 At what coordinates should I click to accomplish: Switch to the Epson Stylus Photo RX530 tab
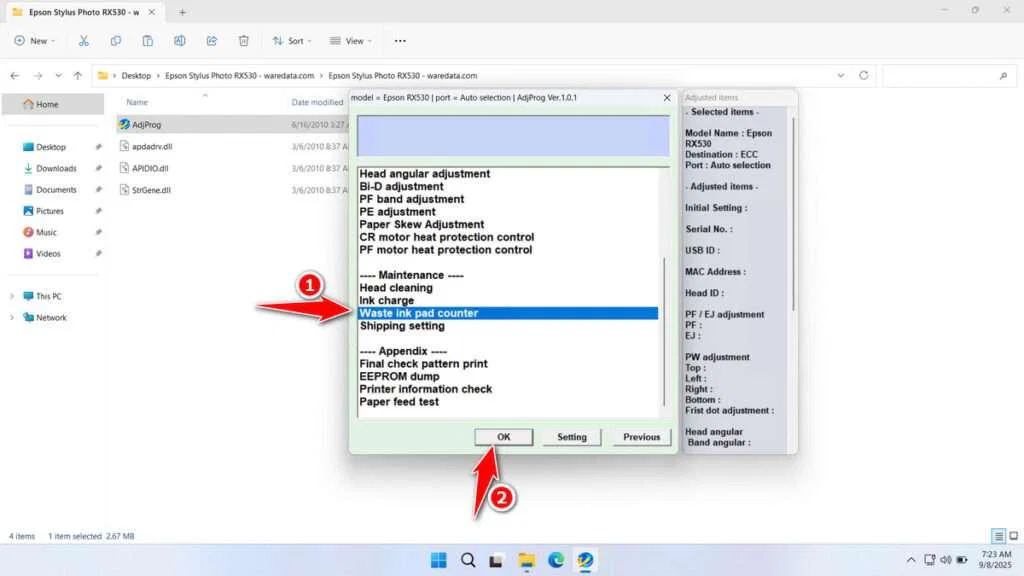85,13
